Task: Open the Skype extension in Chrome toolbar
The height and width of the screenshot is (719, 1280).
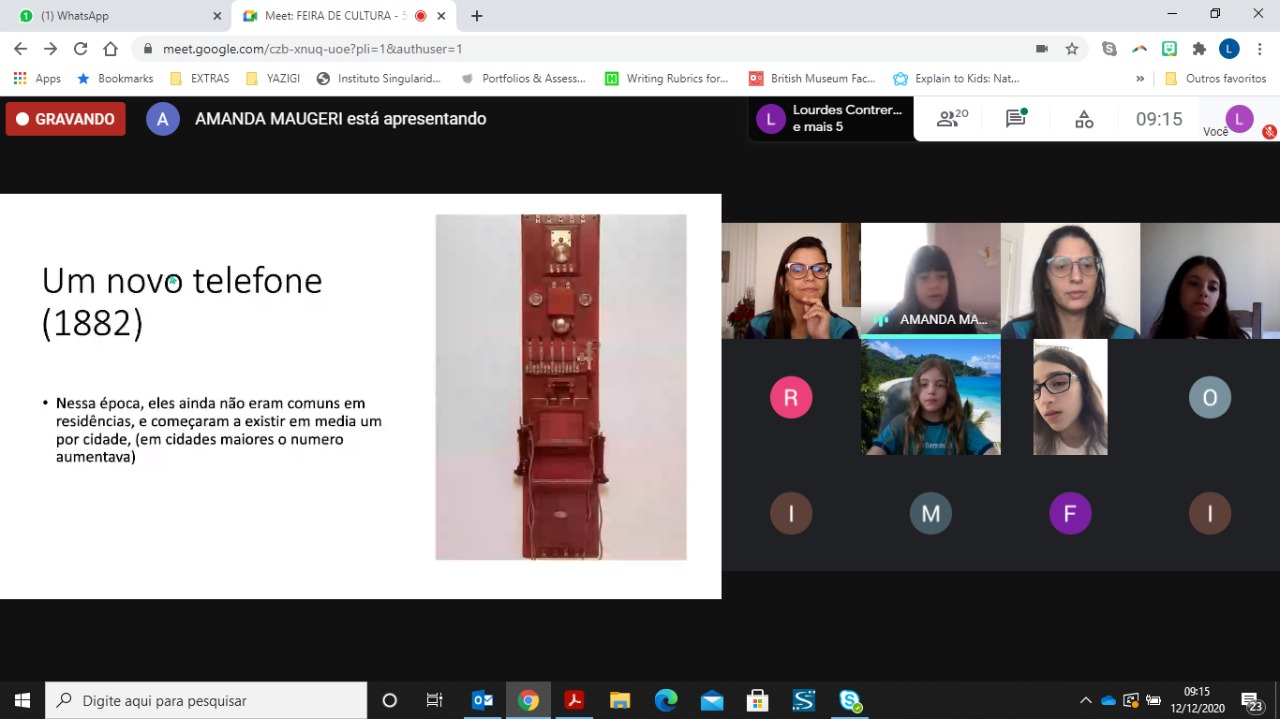Action: tap(1109, 49)
